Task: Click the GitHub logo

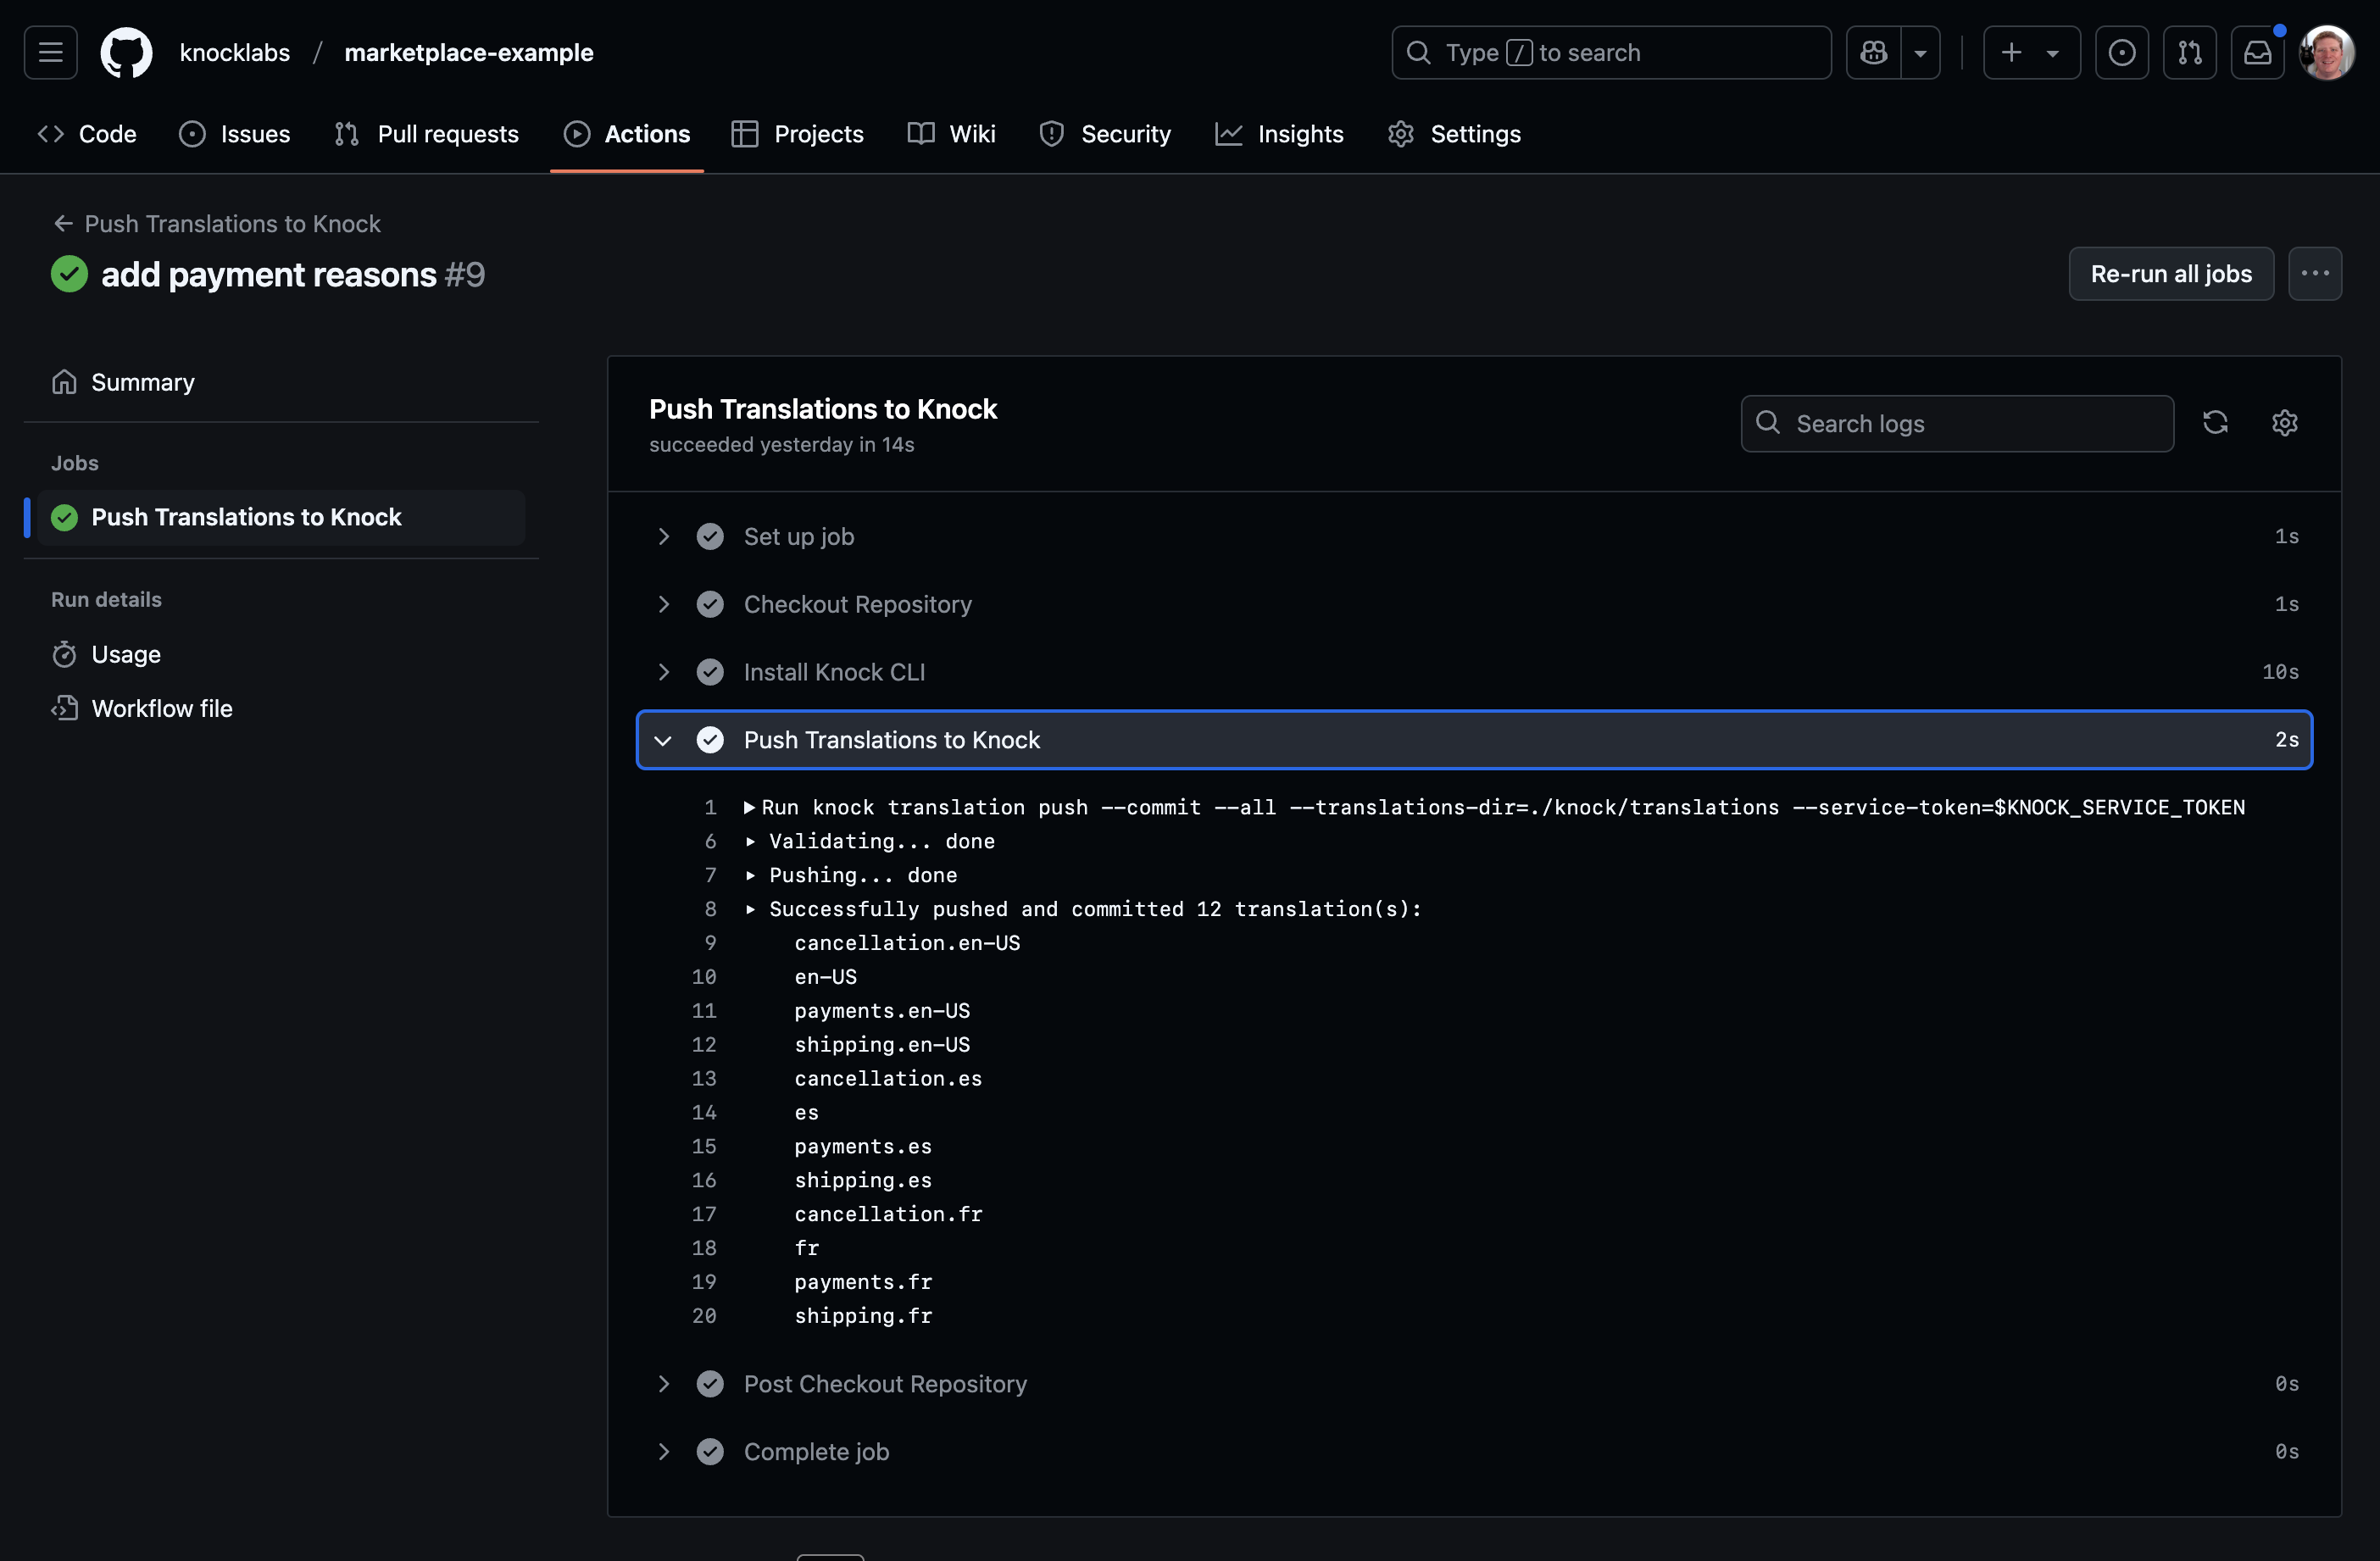Action: click(x=127, y=52)
